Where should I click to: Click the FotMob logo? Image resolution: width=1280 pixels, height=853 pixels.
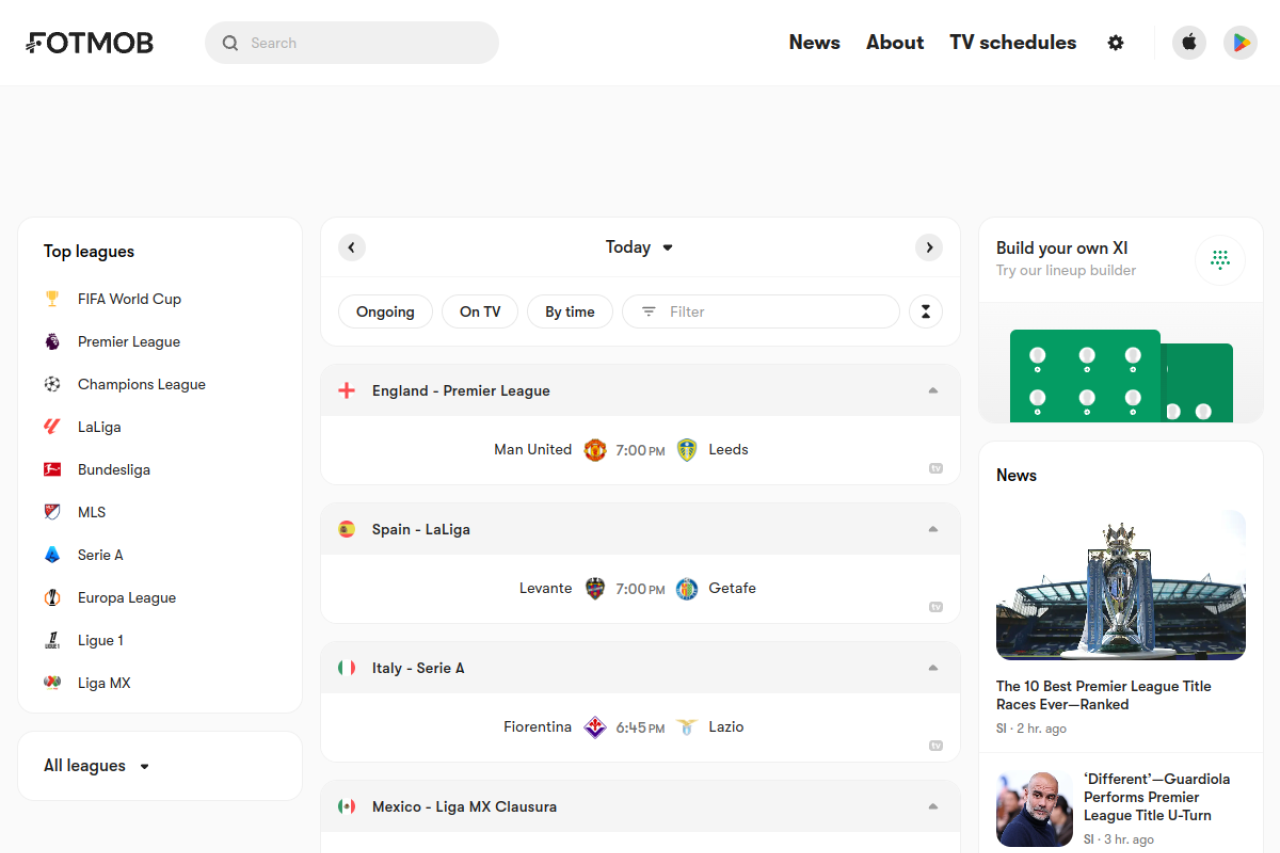pyautogui.click(x=90, y=43)
